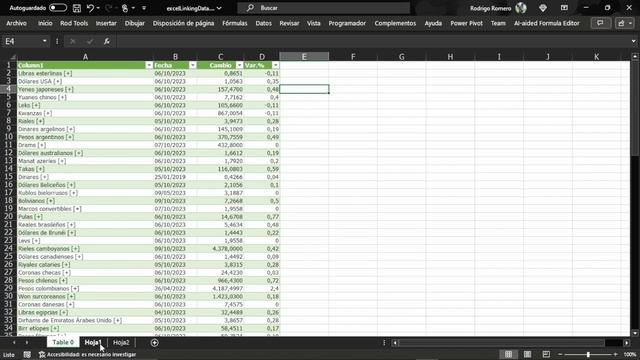
Task: Open the Column1 filter dropdown
Action: point(149,65)
